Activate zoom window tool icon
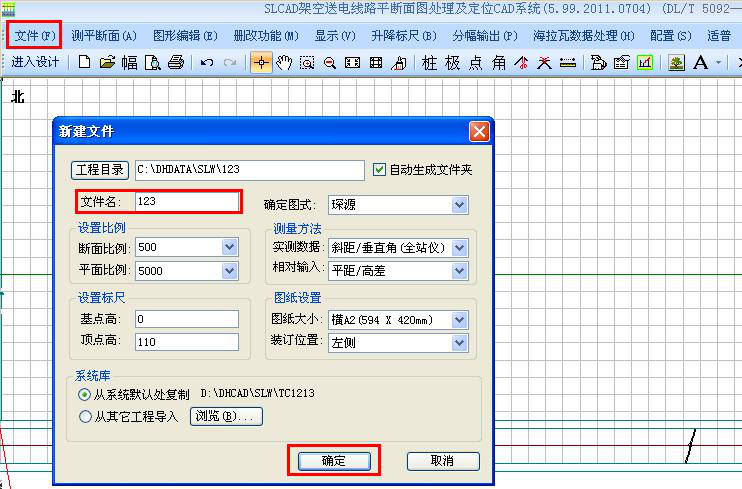742x489 pixels. (x=307, y=62)
